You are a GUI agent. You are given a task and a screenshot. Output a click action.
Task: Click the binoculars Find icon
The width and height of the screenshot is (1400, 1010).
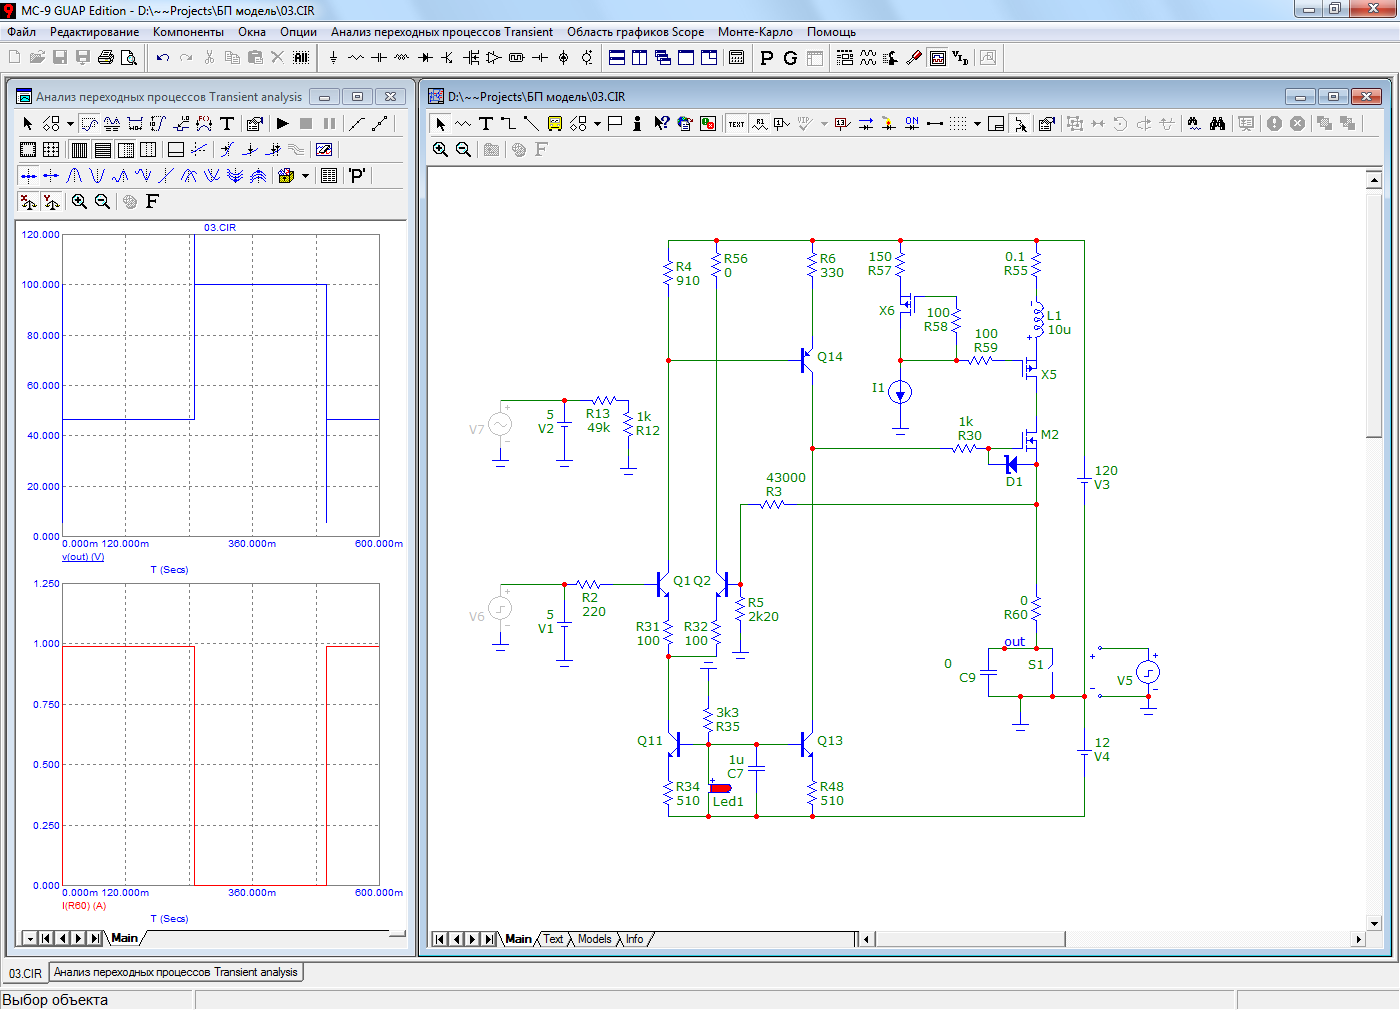tap(1217, 124)
